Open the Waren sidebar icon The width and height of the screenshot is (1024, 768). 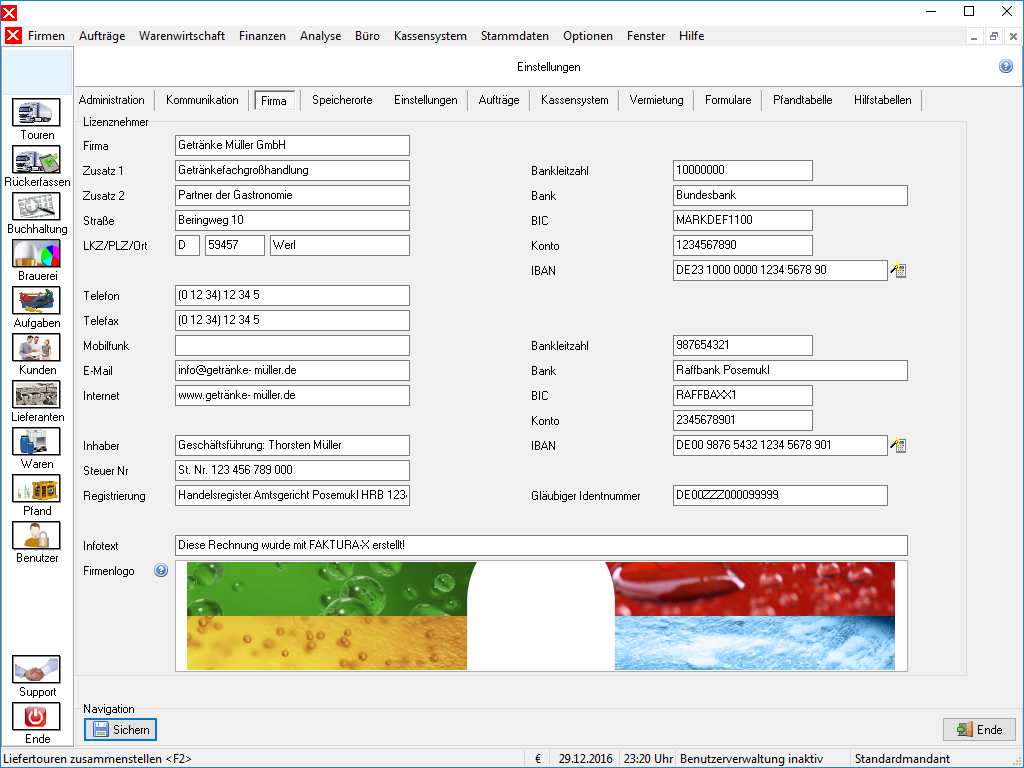[x=36, y=441]
